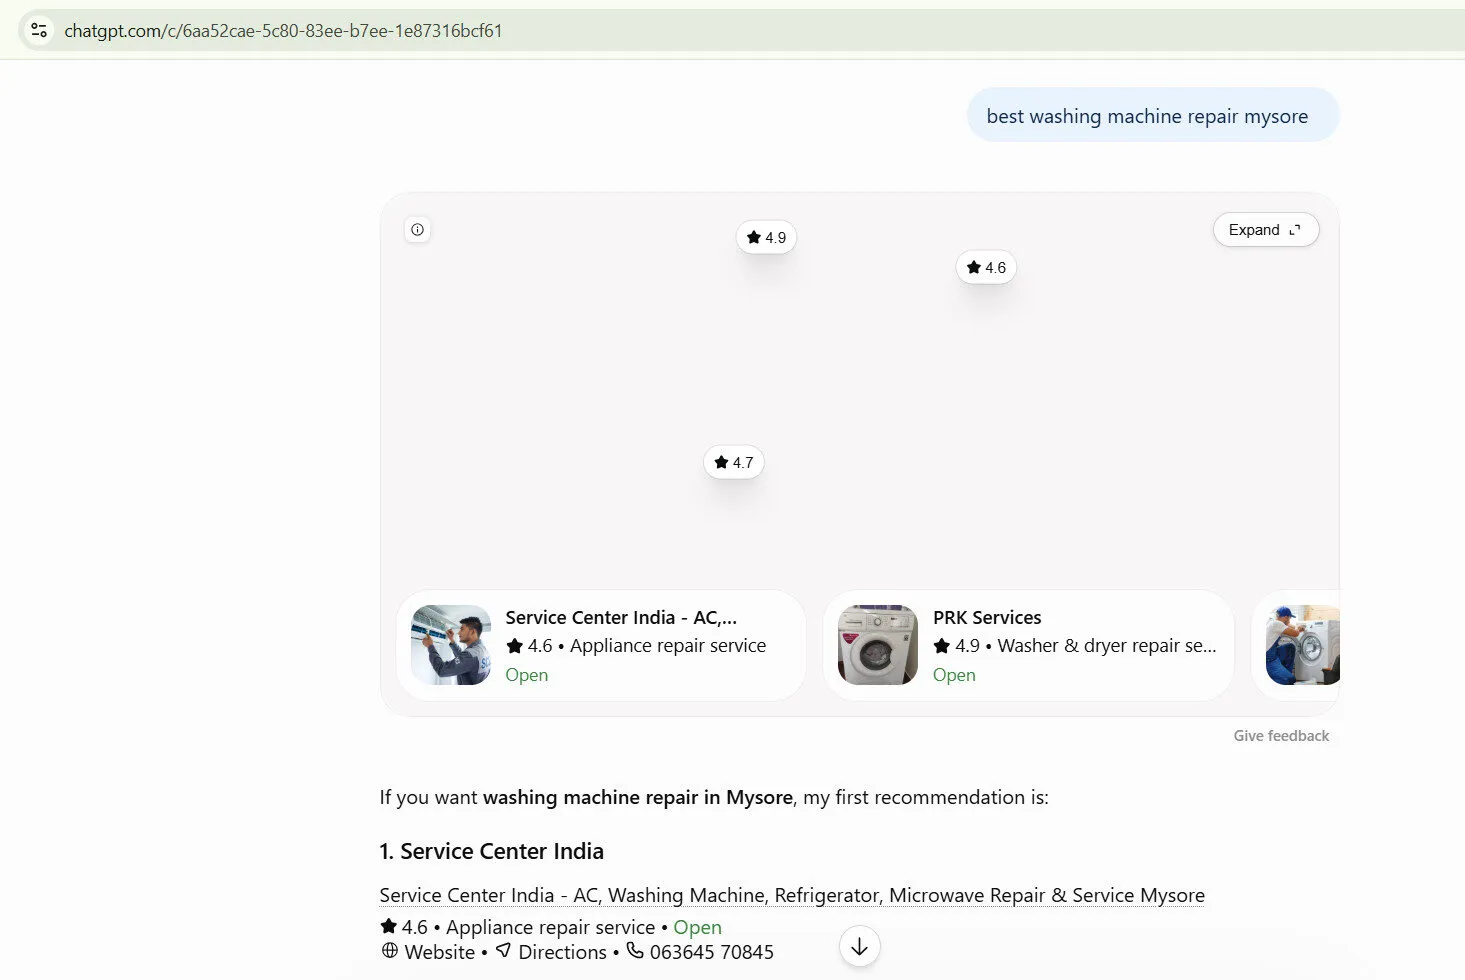Expand the map view
The height and width of the screenshot is (980, 1465).
click(x=1266, y=230)
